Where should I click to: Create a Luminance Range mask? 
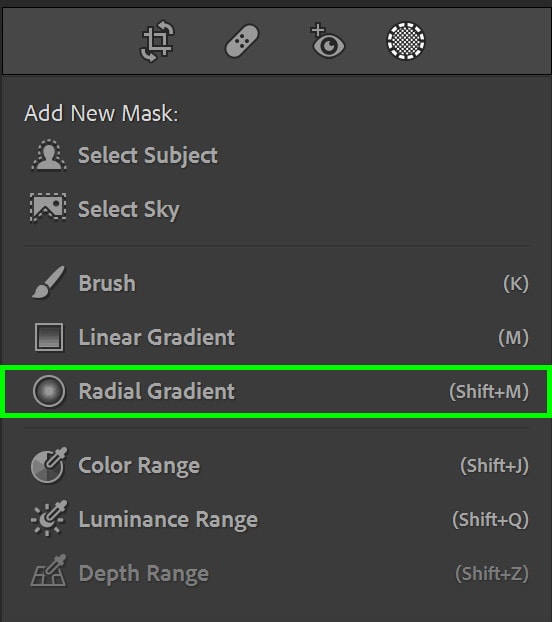[x=276, y=519]
